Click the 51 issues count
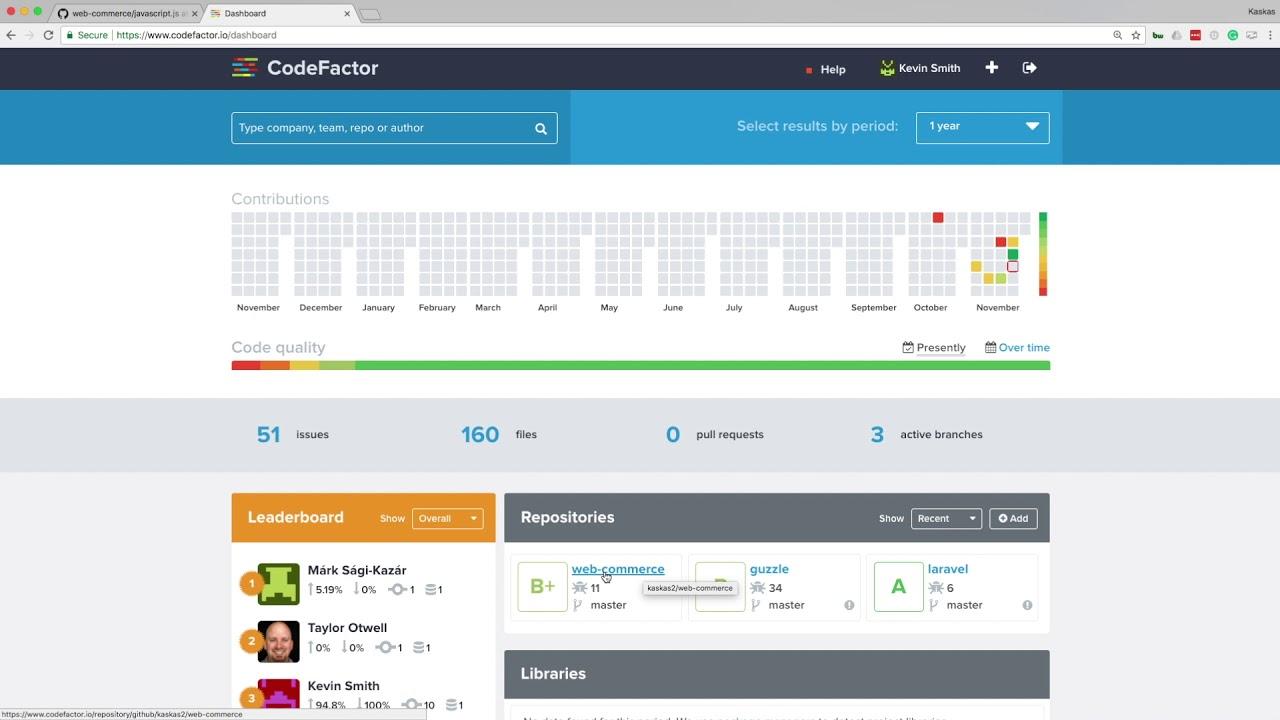Viewport: 1280px width, 720px height. (268, 434)
